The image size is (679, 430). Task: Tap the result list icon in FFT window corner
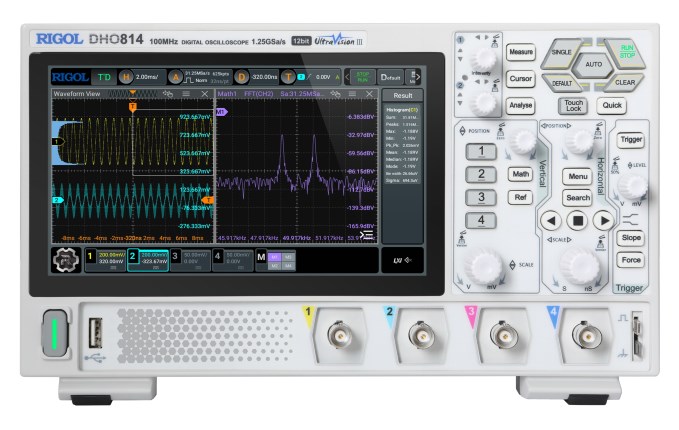click(366, 235)
